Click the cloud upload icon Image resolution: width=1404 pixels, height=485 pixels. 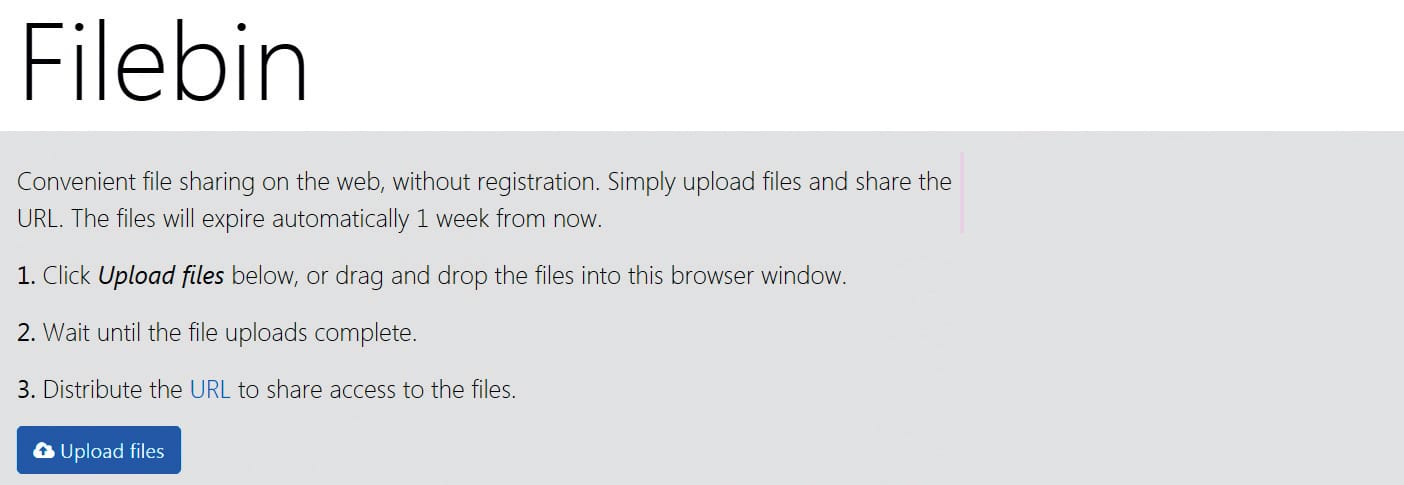point(44,451)
